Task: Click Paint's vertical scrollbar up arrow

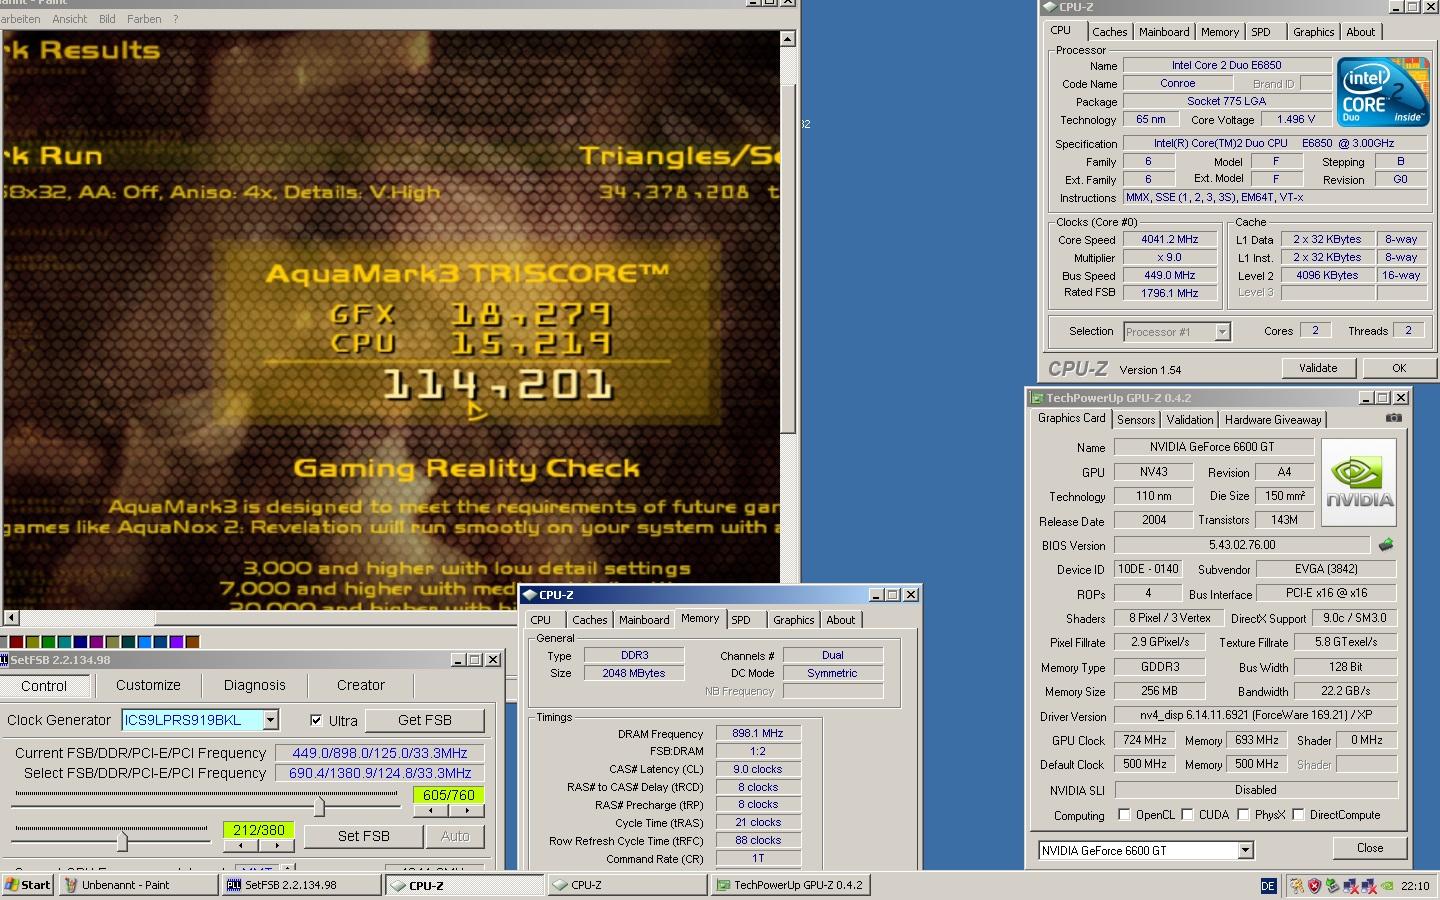Action: [788, 40]
